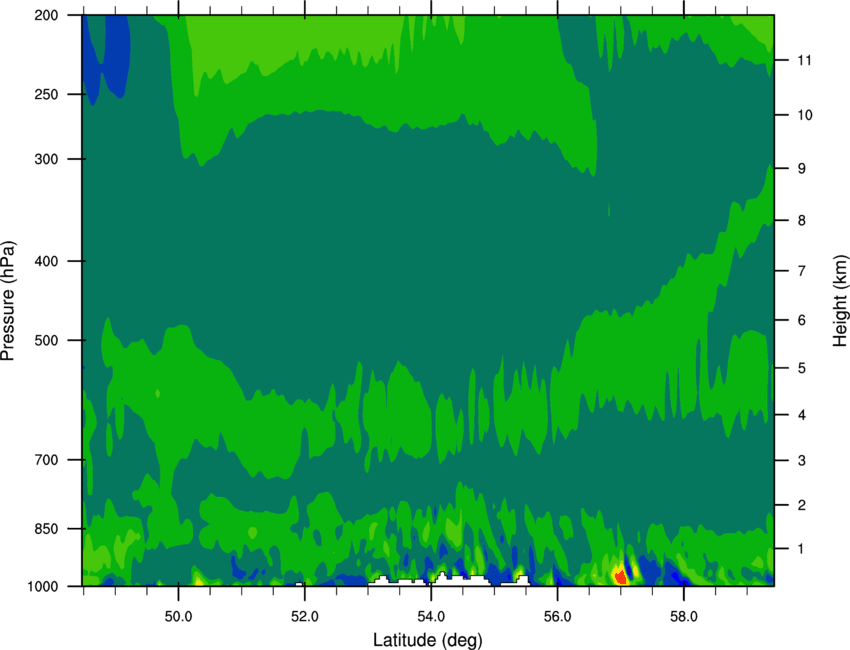Click the 'Latitude (deg)' axis title
This screenshot has width=850, height=650.
pyautogui.click(x=427, y=640)
